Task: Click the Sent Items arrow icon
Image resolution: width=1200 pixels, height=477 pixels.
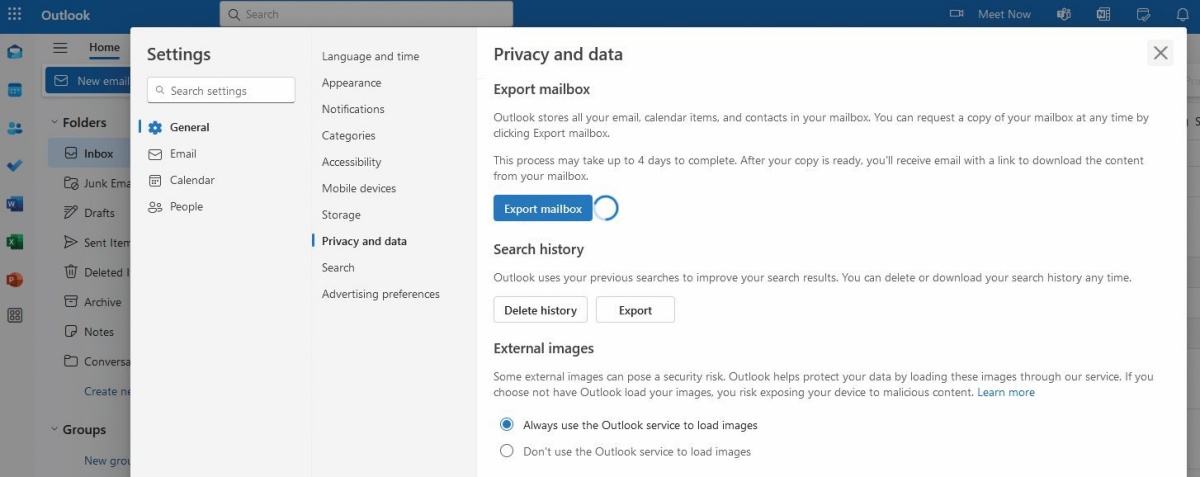Action: (x=71, y=242)
